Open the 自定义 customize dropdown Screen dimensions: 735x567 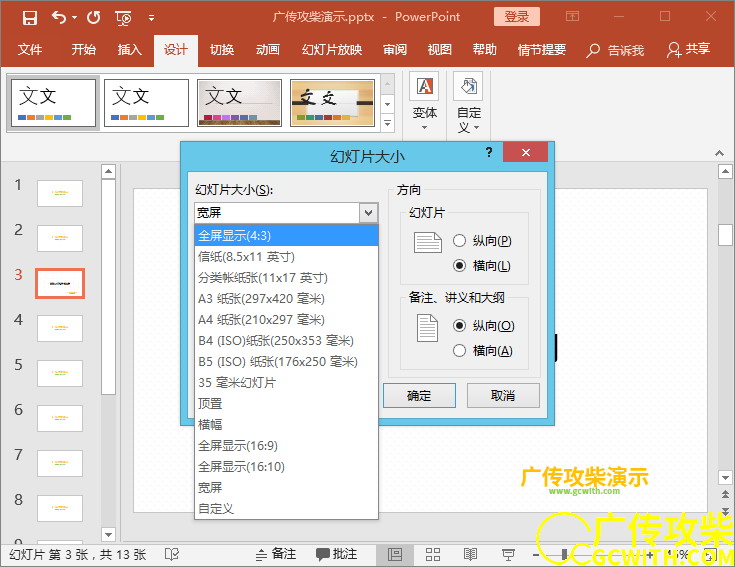(x=469, y=102)
